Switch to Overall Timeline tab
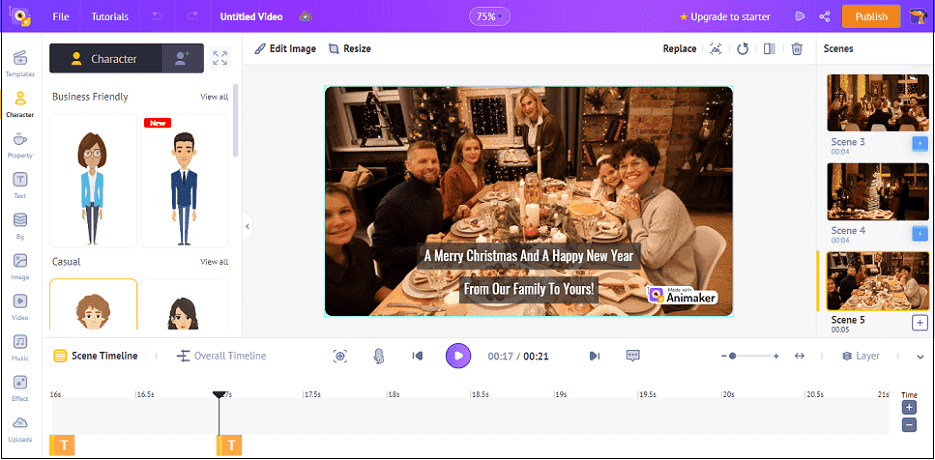The image size is (935, 460). (222, 356)
